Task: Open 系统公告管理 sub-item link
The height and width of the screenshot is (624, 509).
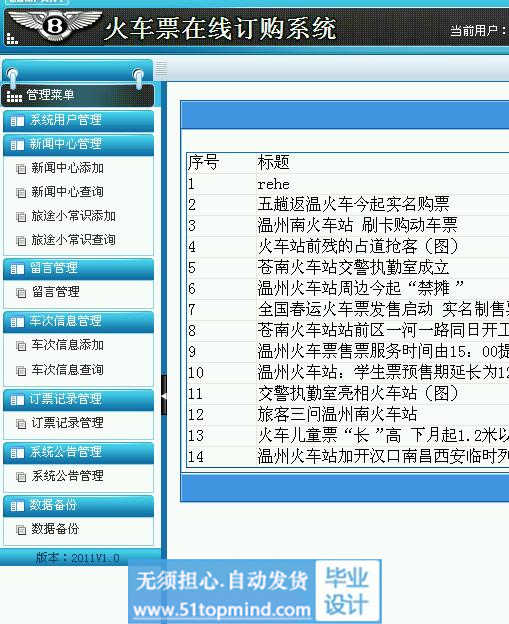Action: [x=68, y=476]
